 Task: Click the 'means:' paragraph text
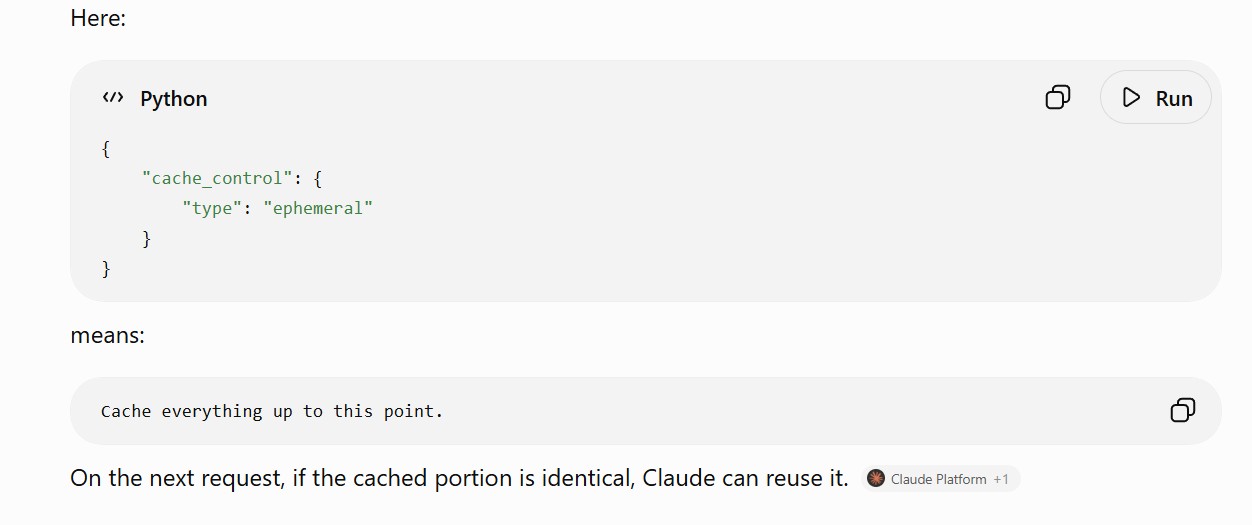pos(108,335)
